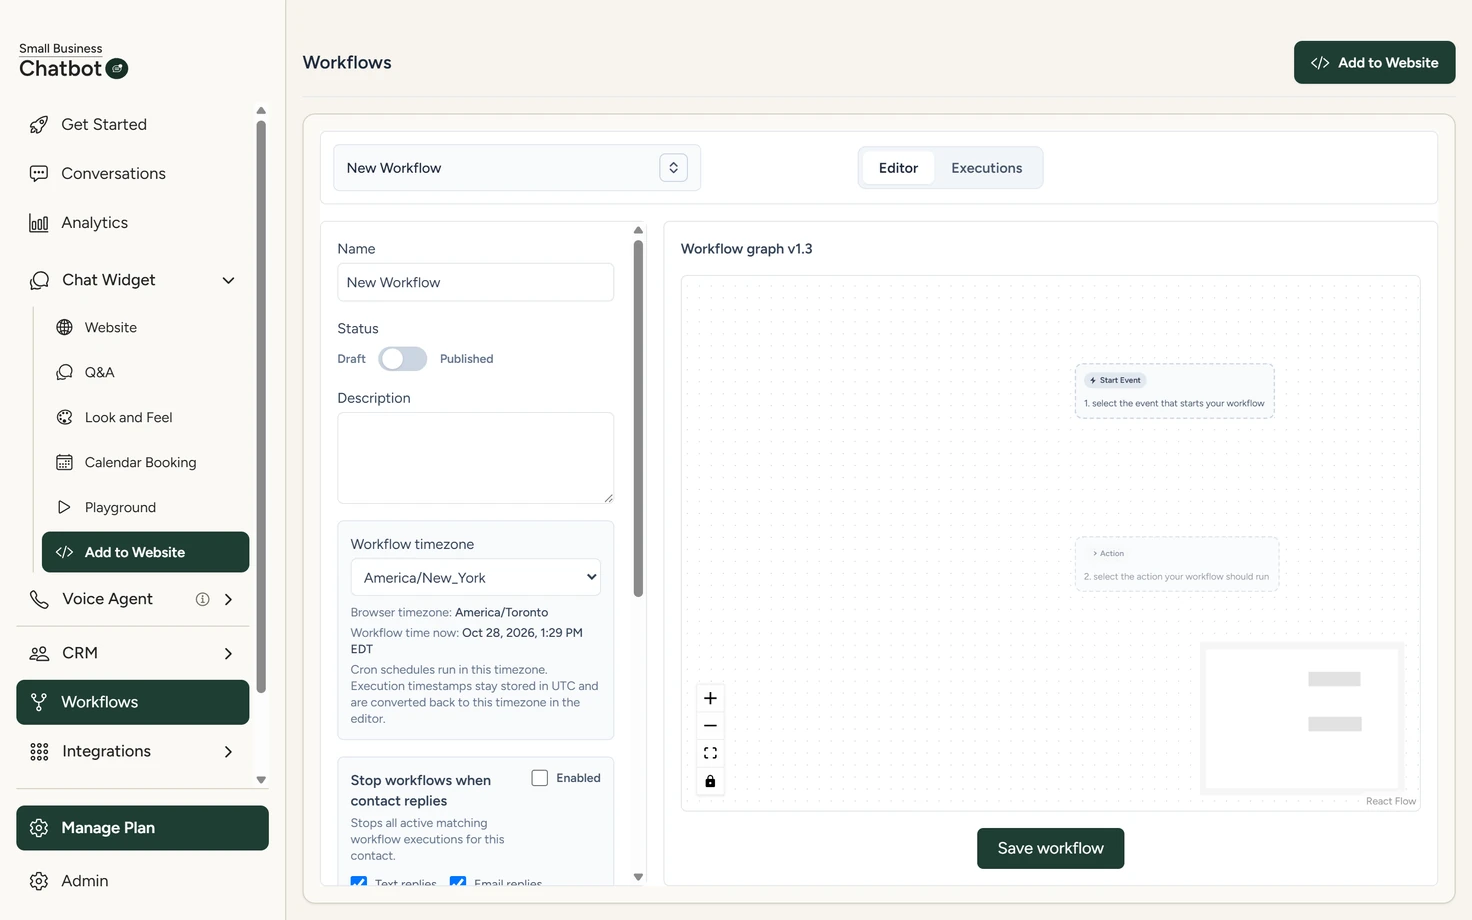Open Get Started rocket icon
The image size is (1472, 920).
pos(39,125)
